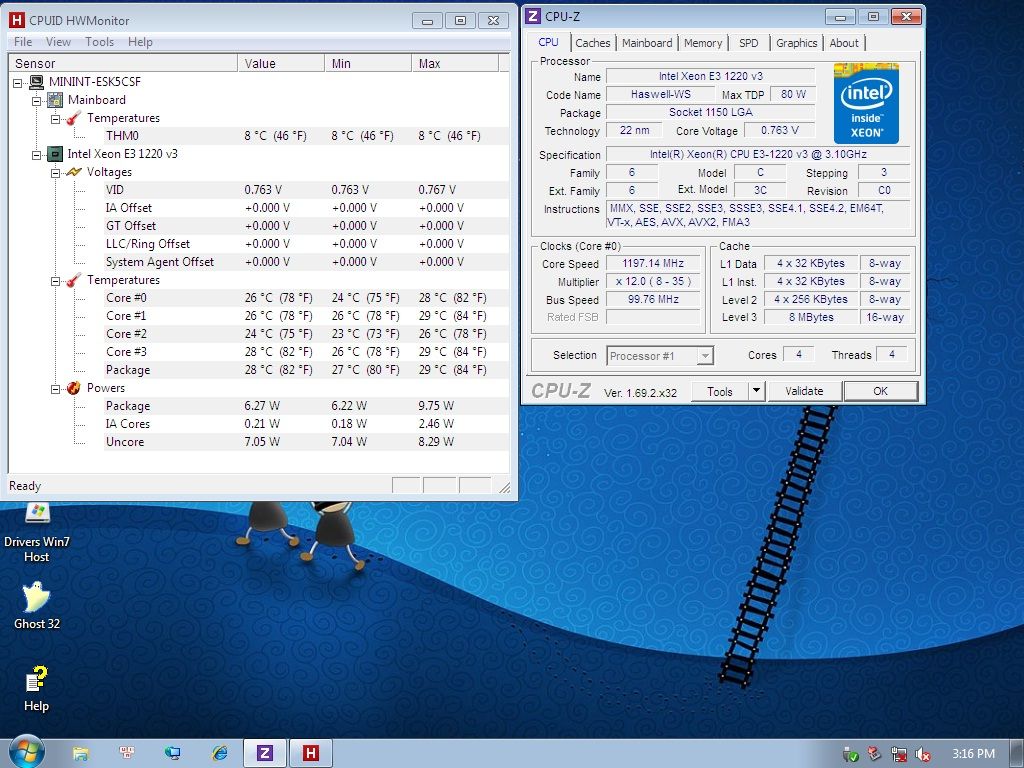This screenshot has height=768, width=1024.
Task: Open CPU-Z from the taskbar
Action: [x=264, y=753]
